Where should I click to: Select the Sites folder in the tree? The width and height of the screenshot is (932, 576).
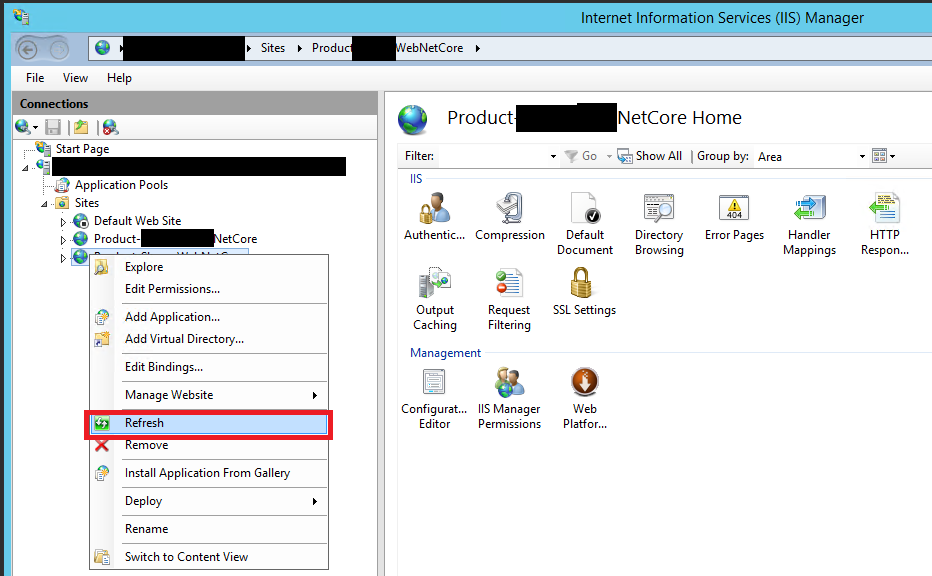tap(87, 203)
